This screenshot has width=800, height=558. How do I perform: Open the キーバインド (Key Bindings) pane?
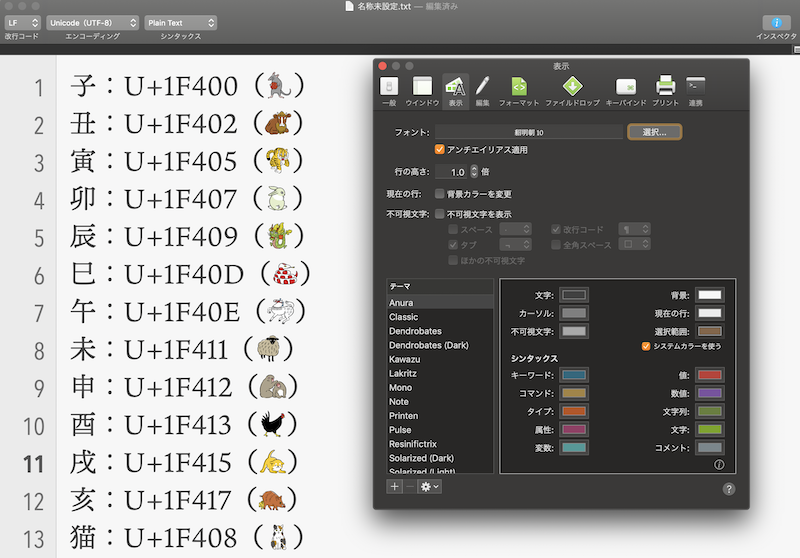pyautogui.click(x=626, y=88)
